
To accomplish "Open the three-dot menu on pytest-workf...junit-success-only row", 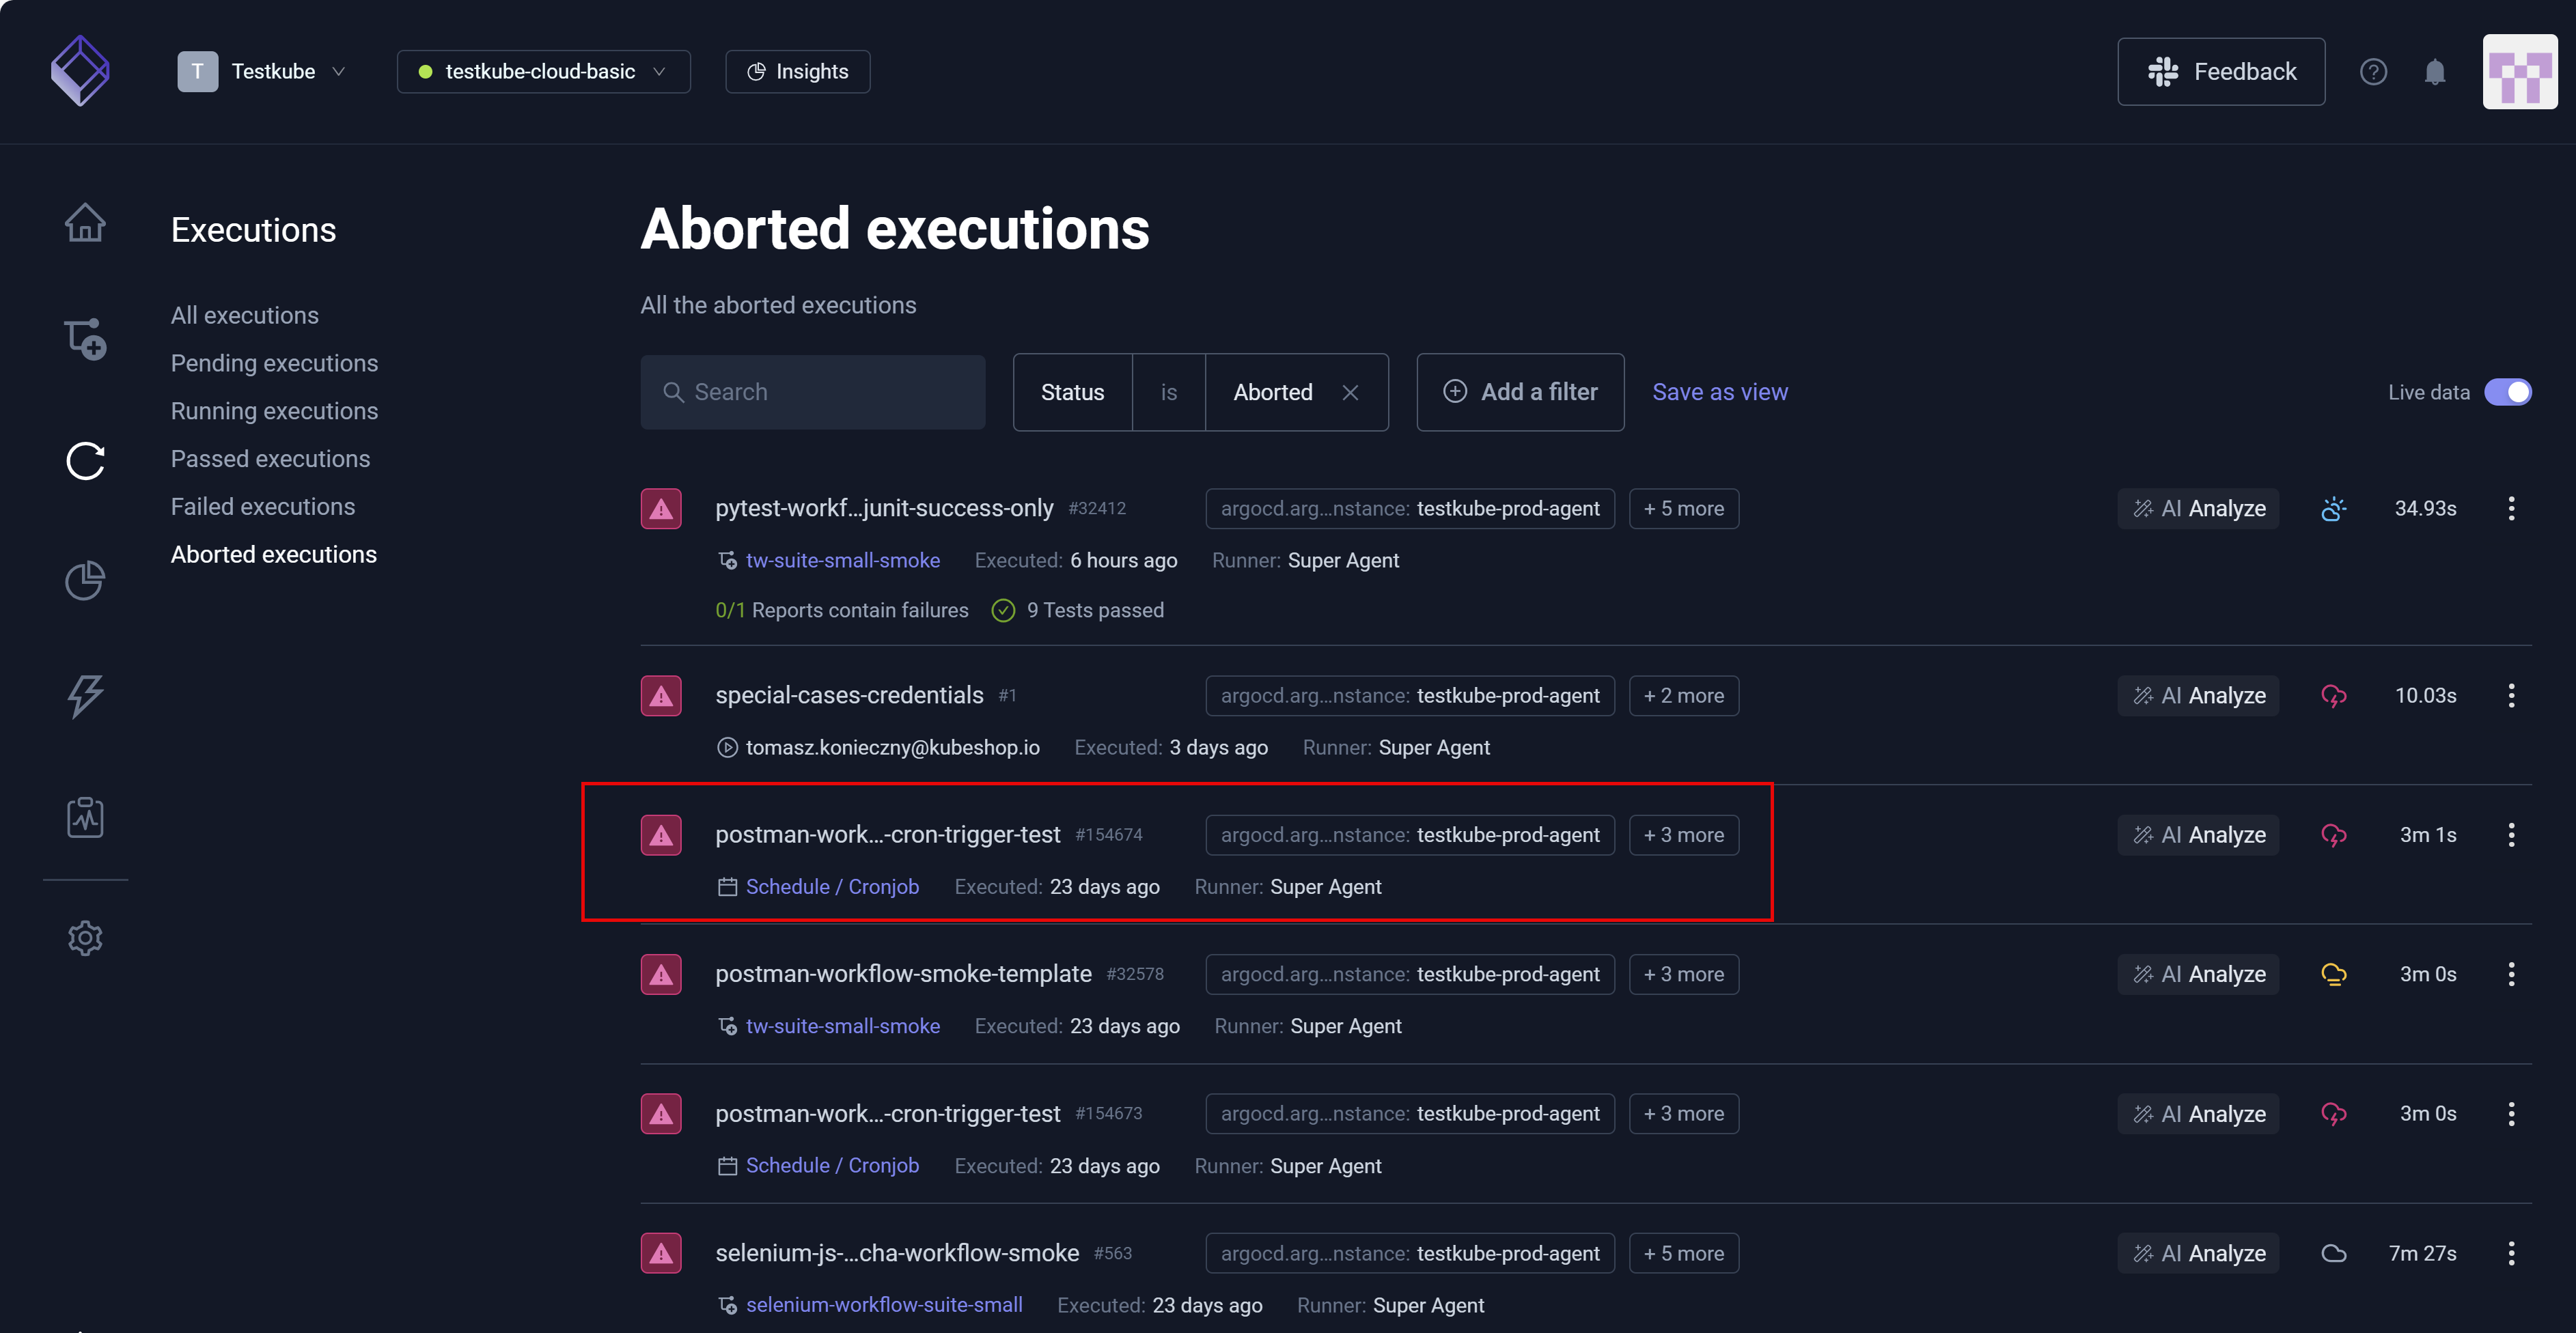I will point(2511,508).
